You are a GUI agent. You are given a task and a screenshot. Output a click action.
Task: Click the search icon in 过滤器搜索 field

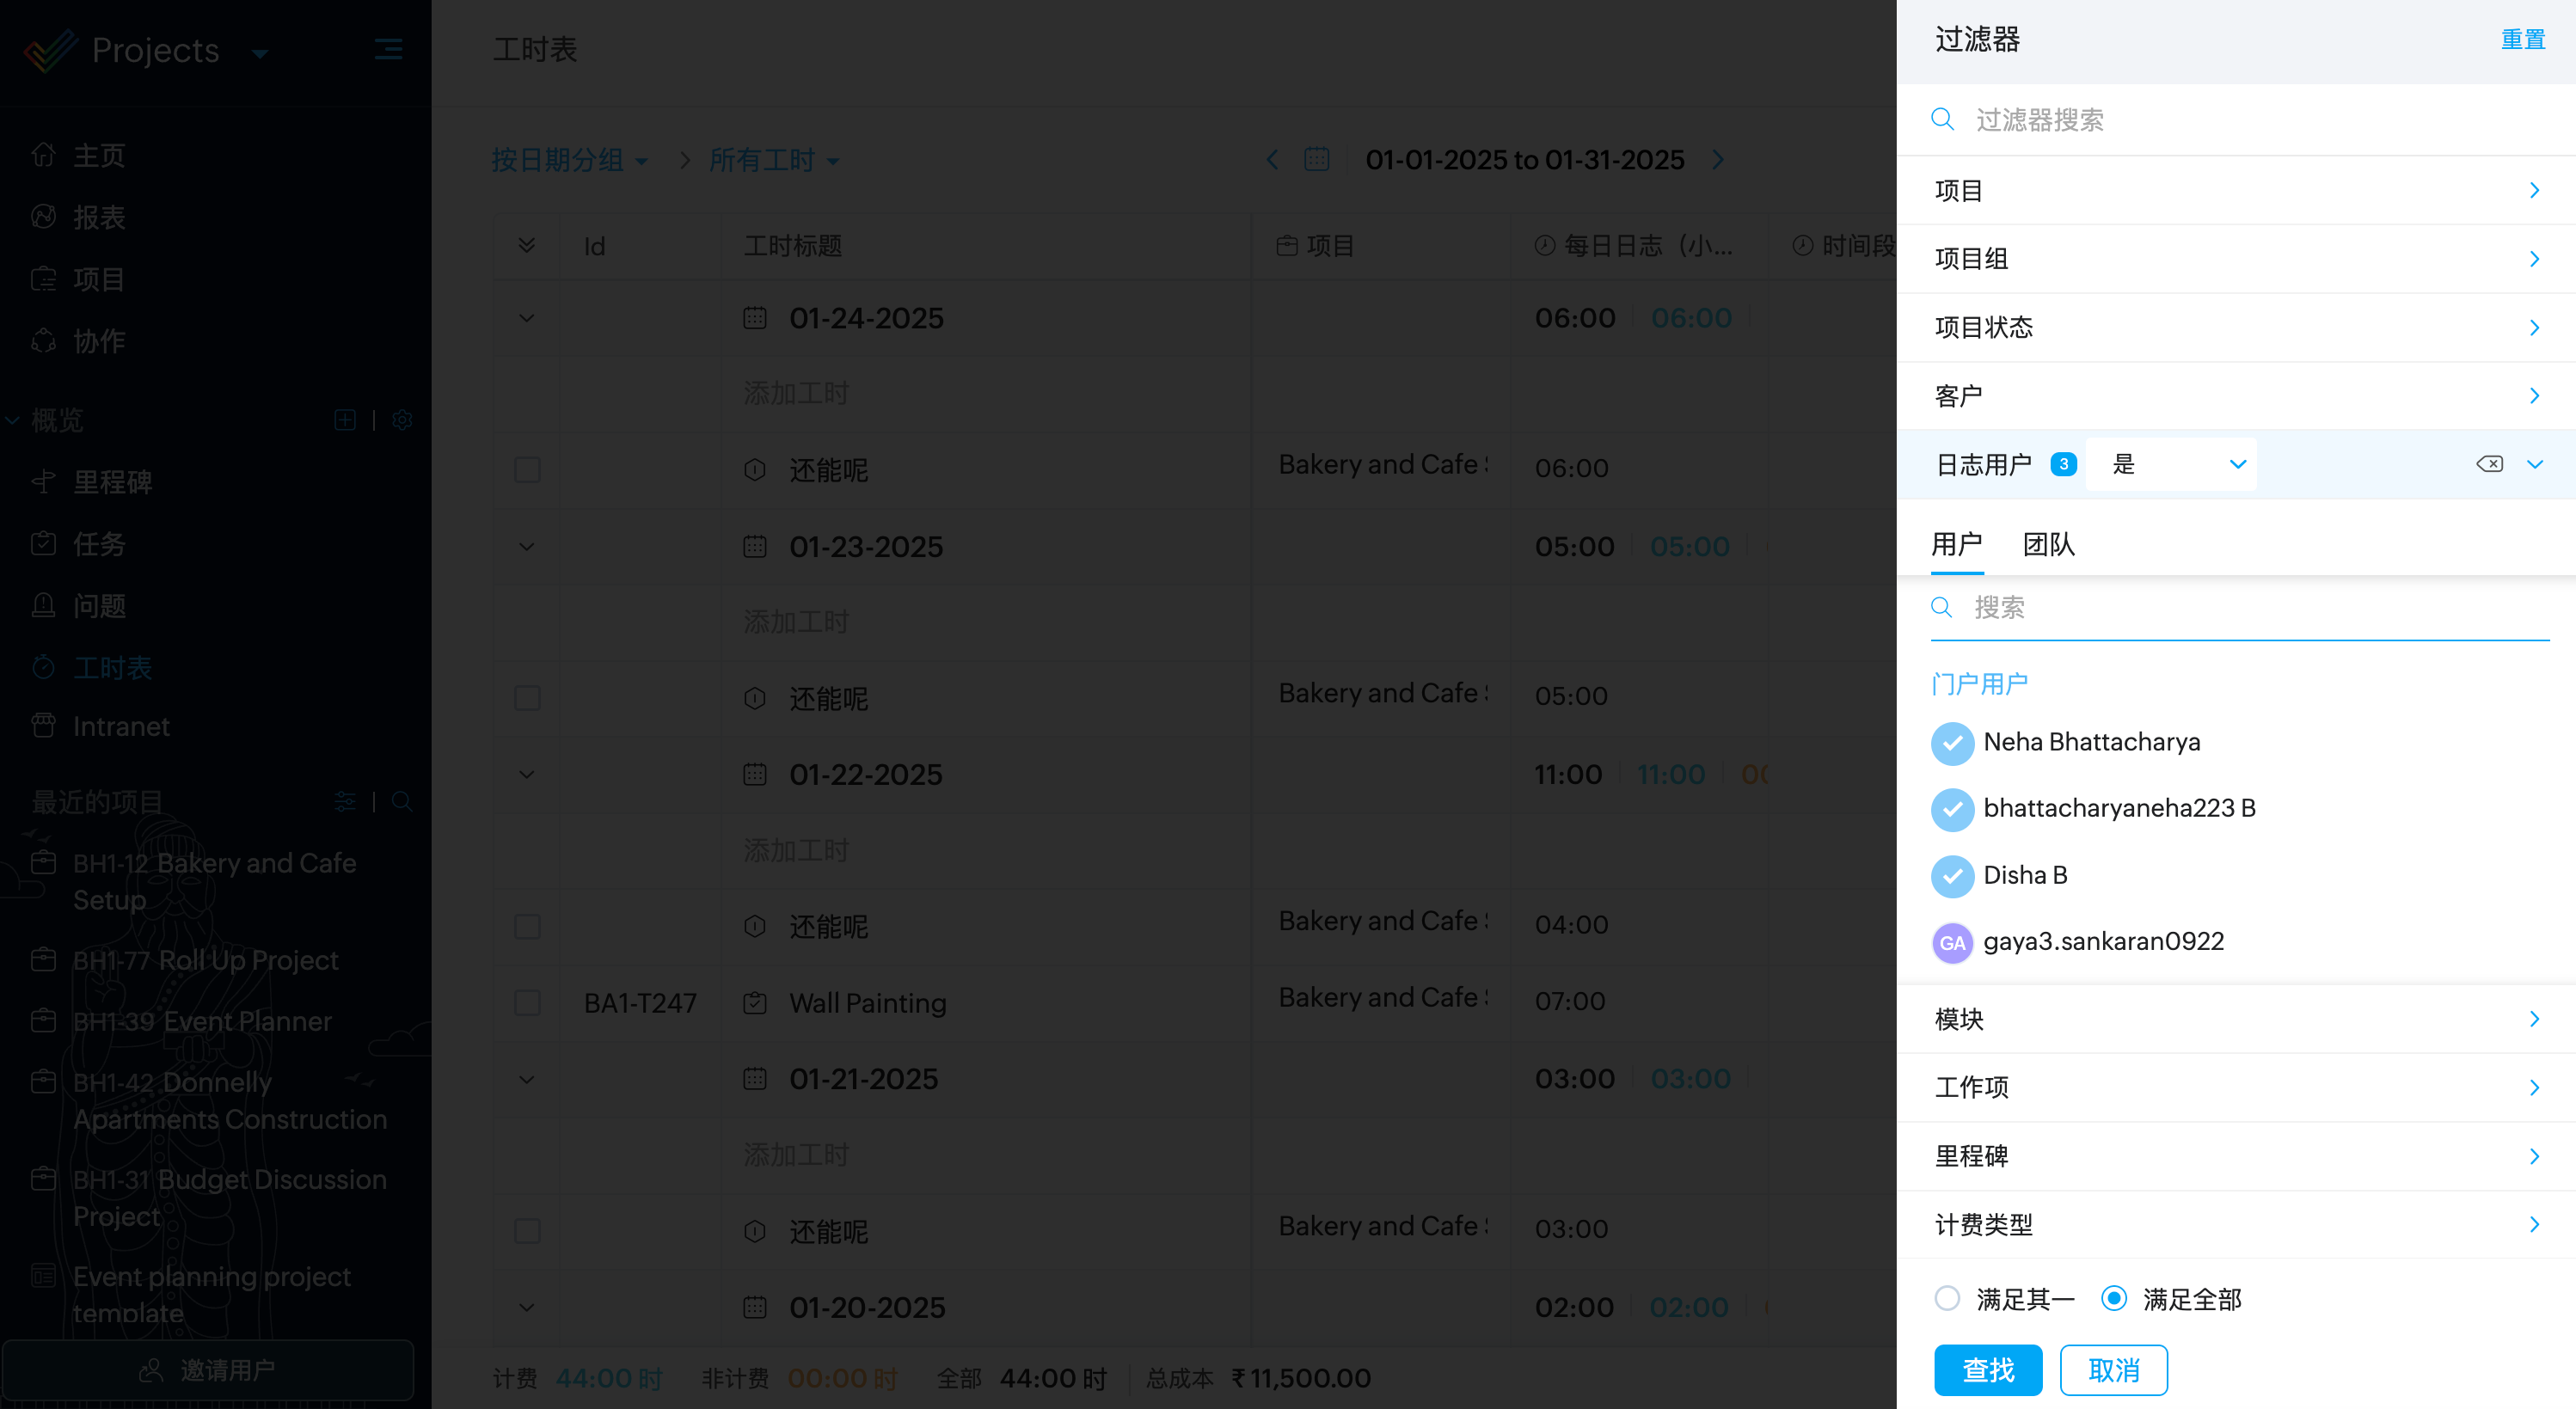coord(1942,119)
